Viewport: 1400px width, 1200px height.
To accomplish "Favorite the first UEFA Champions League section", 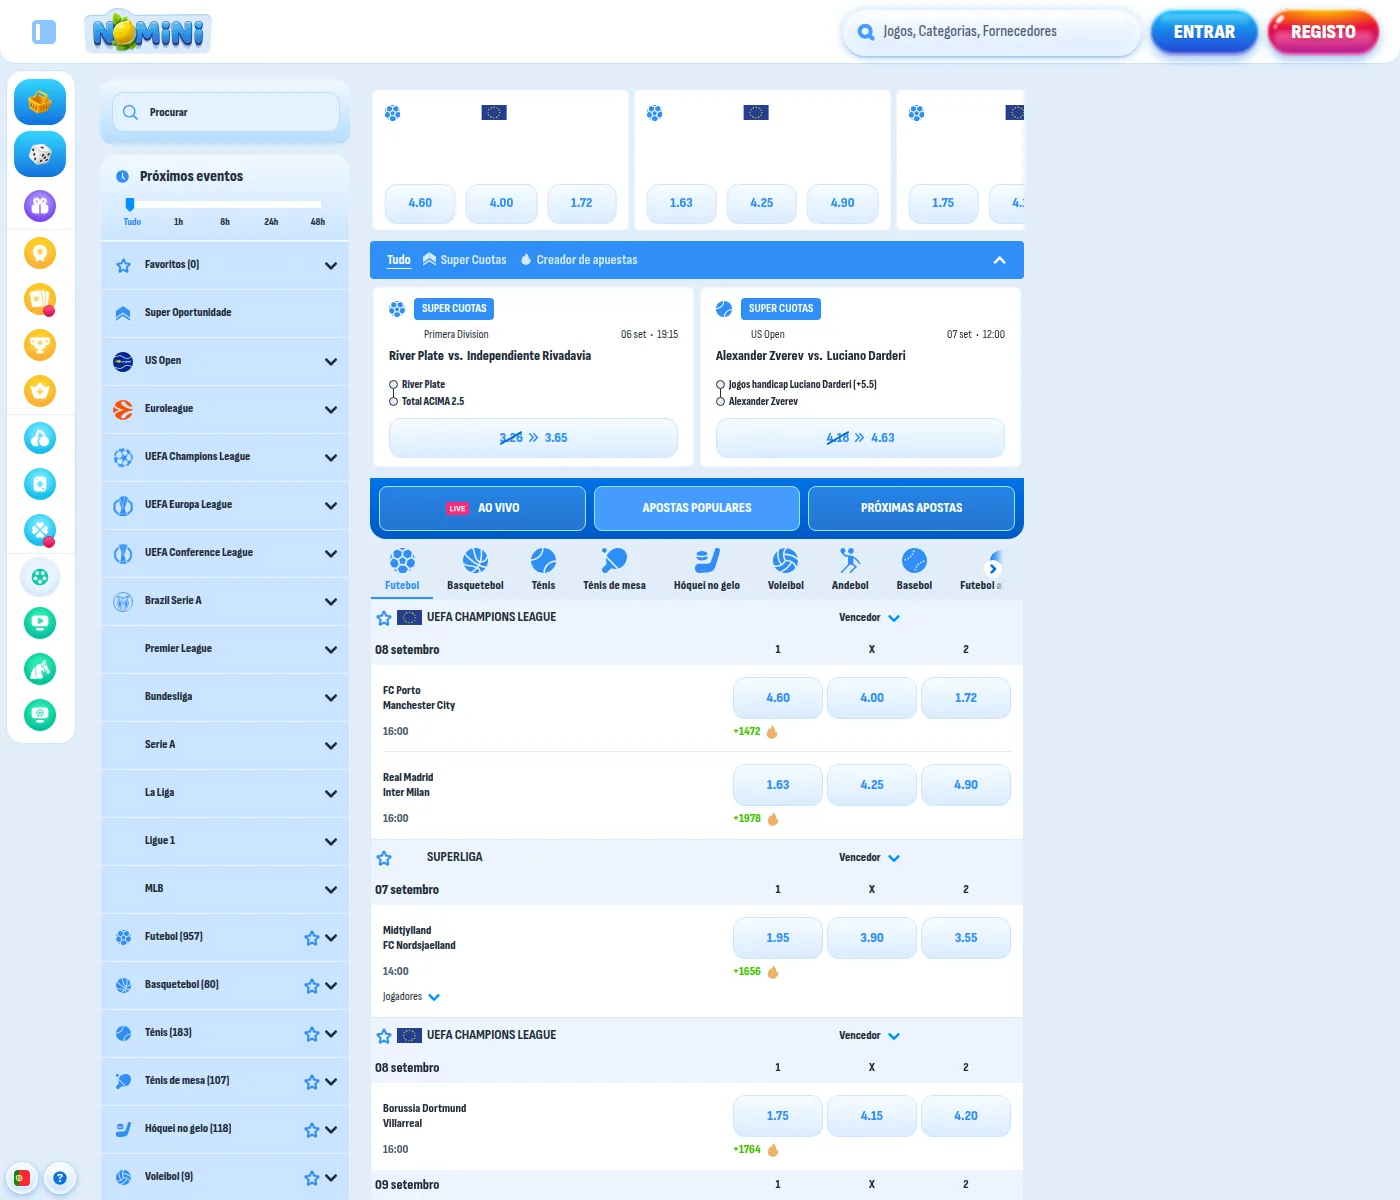I will tap(384, 618).
